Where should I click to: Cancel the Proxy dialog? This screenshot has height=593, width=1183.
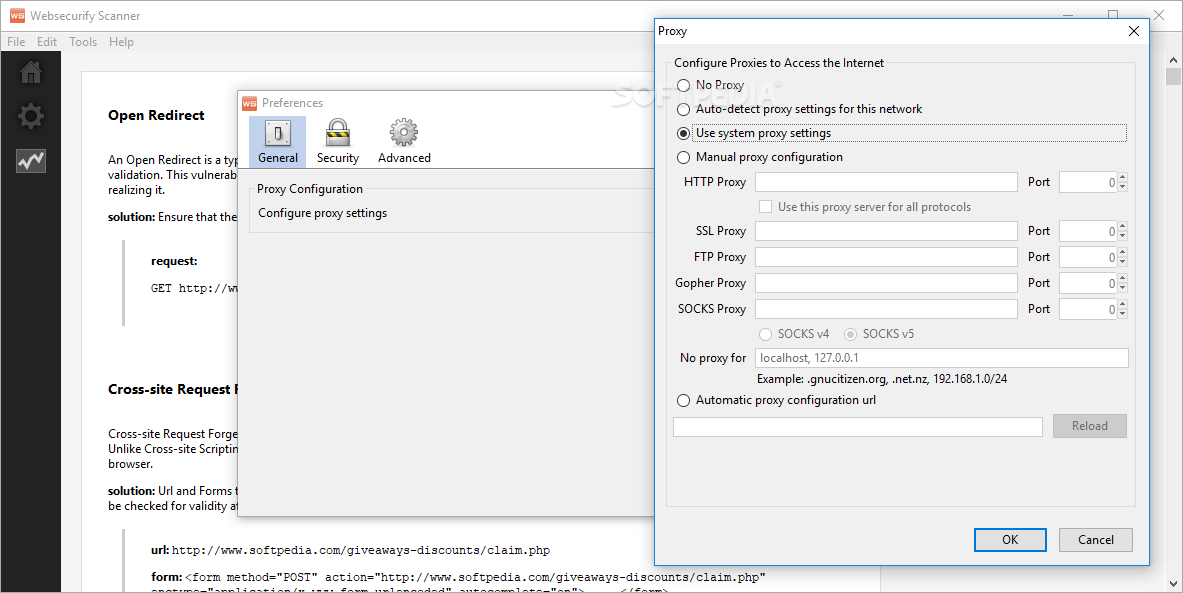pos(1095,539)
